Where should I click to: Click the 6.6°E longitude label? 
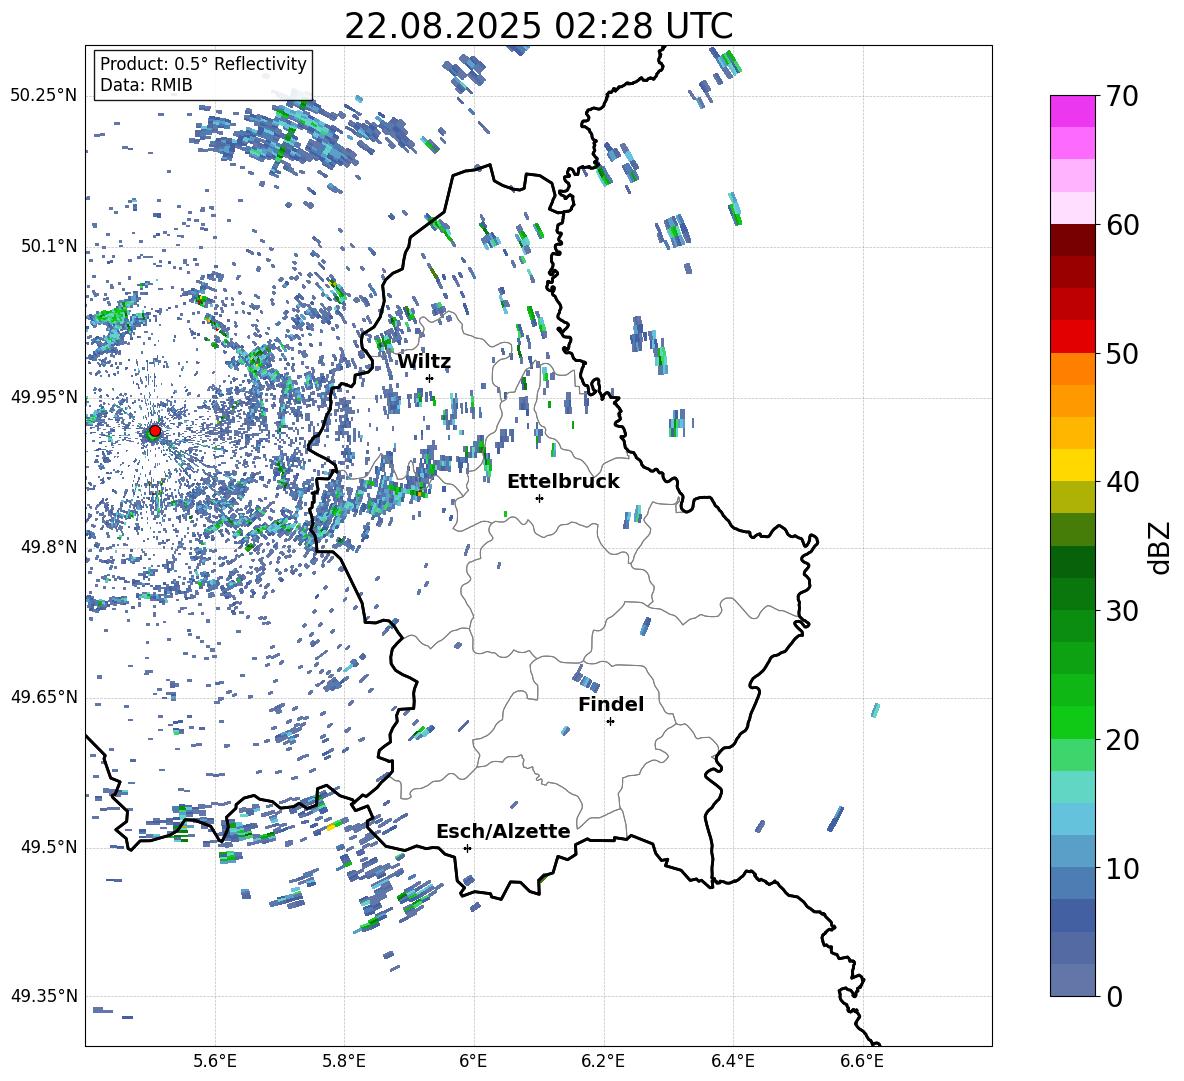pyautogui.click(x=862, y=1061)
